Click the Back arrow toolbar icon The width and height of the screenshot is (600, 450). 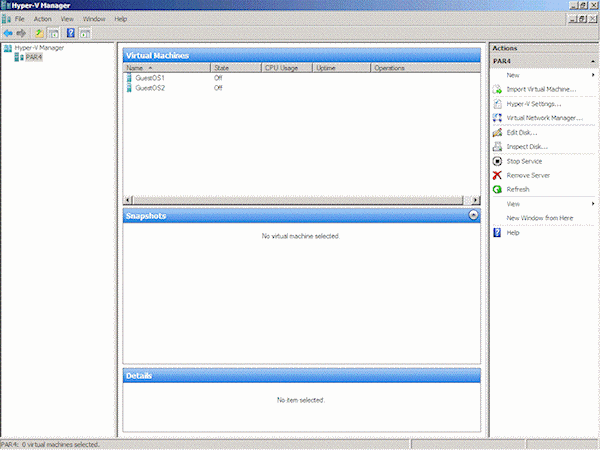(x=8, y=34)
